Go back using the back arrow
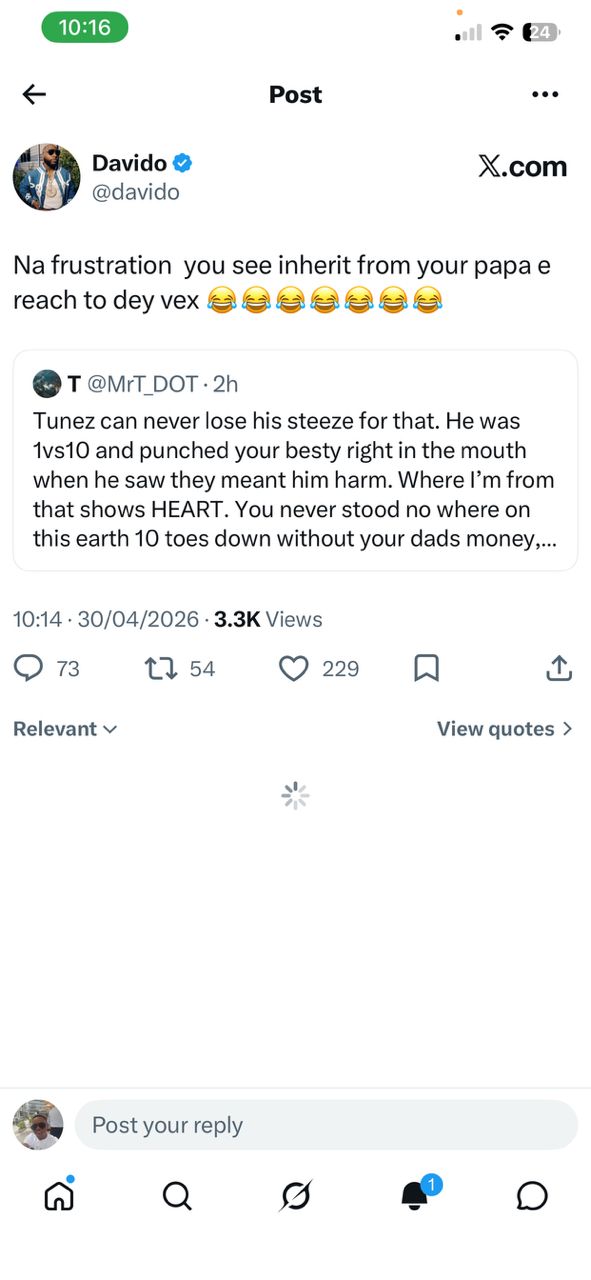 (x=33, y=94)
